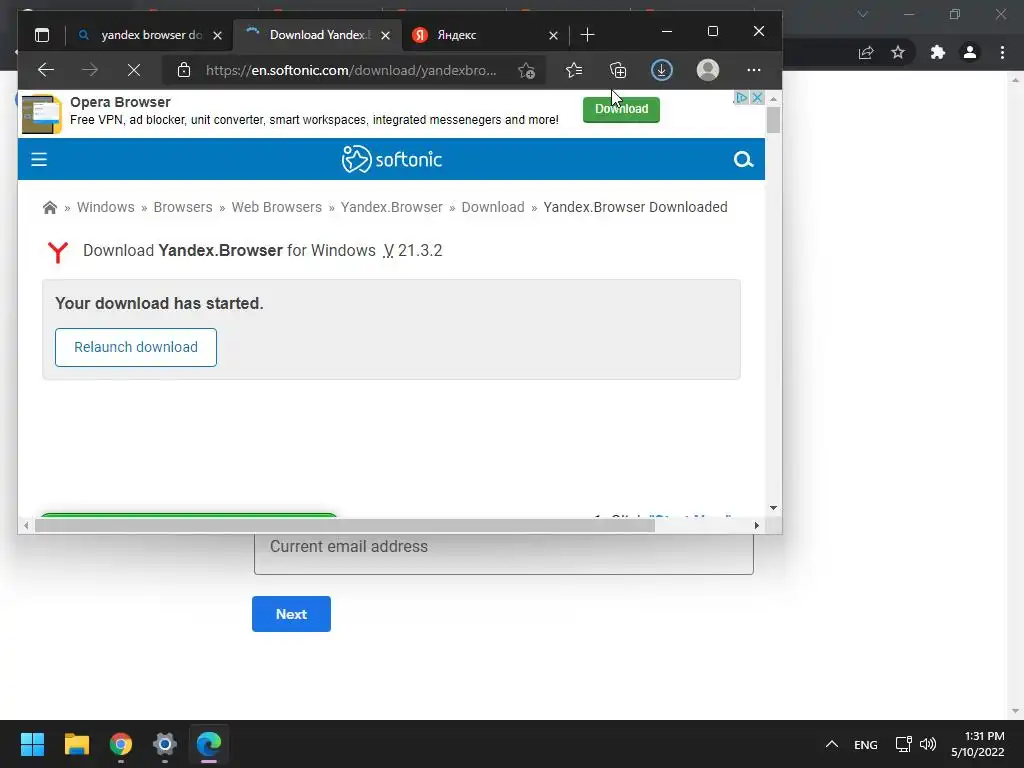Open volume speaker tray icon
This screenshot has height=768, width=1024.
(x=928, y=744)
